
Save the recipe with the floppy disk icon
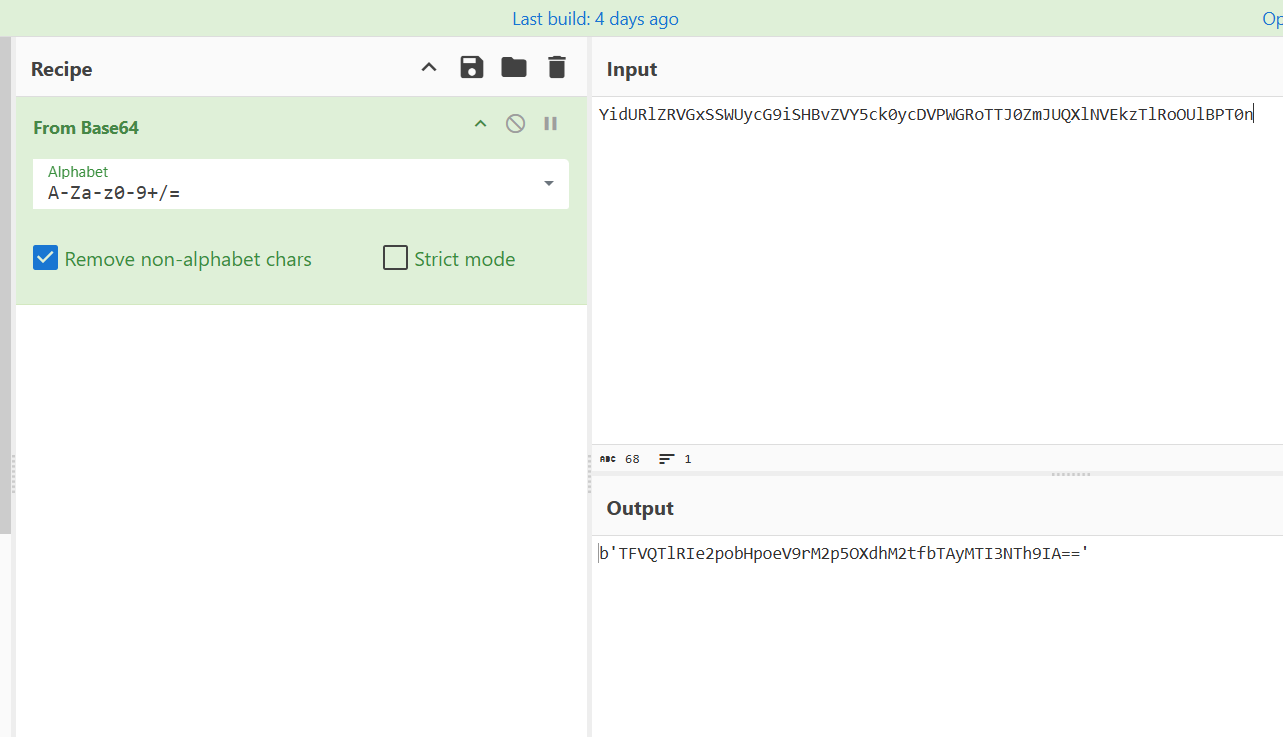472,68
